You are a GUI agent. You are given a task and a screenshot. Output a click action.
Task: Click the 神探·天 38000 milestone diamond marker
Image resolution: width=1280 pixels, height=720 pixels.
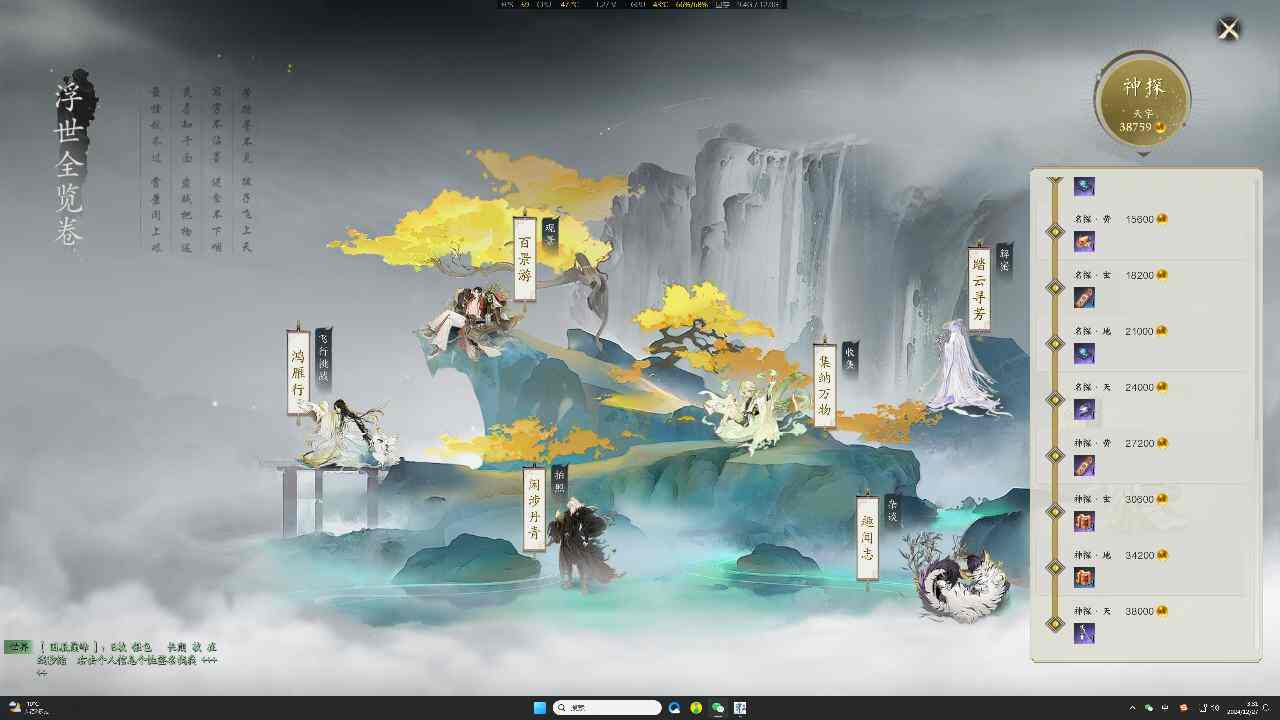click(1054, 624)
